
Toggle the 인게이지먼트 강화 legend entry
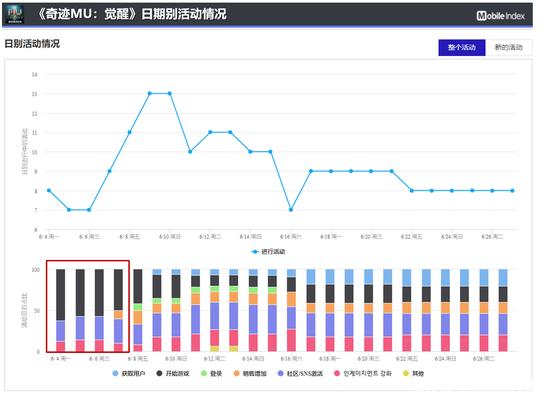[363, 373]
